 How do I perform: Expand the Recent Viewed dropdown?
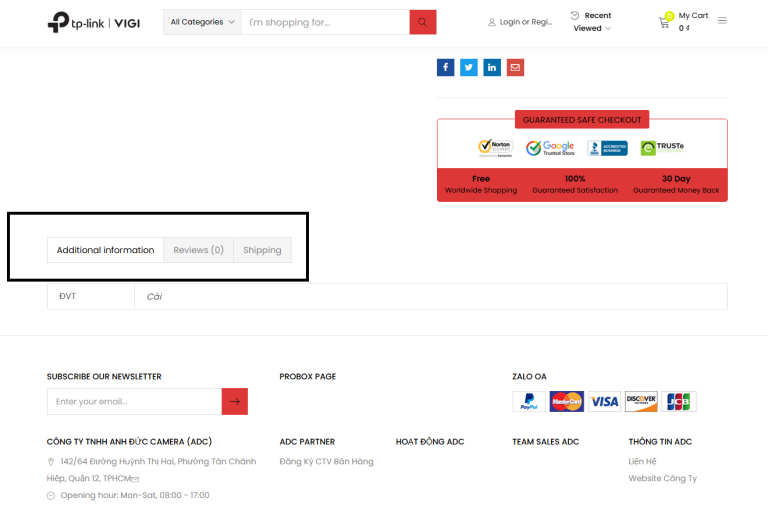coord(591,22)
